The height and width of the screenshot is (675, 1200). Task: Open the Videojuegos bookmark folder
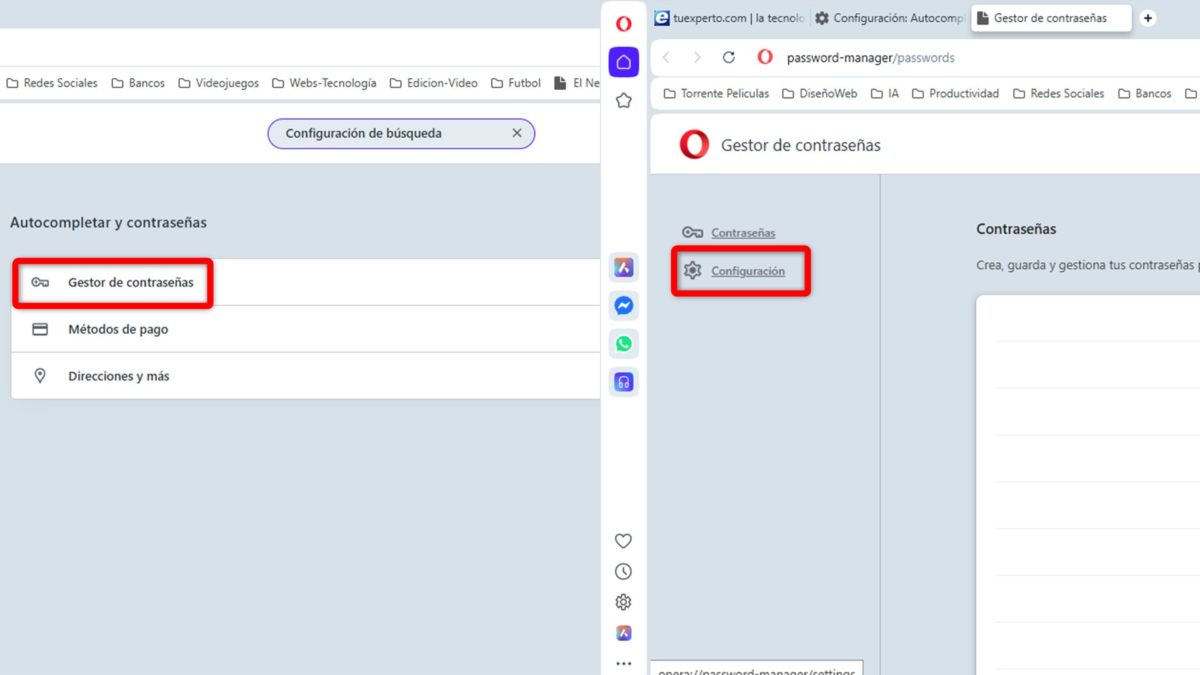point(218,83)
